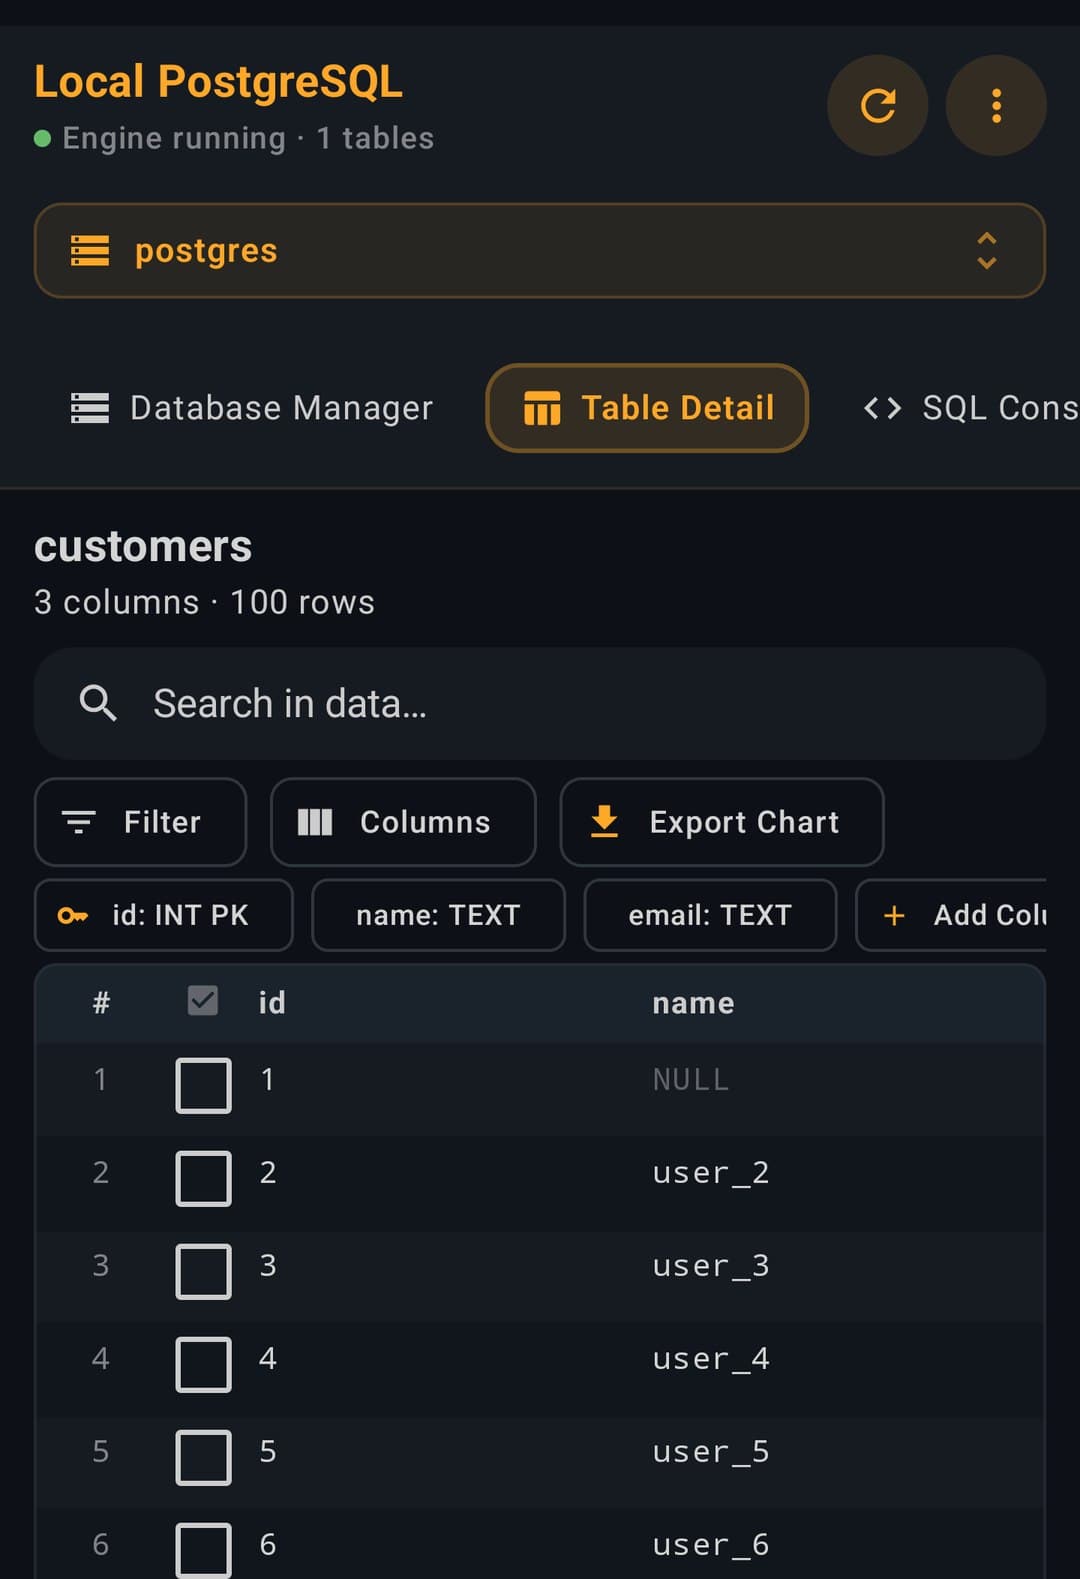Click the download icon on Export Chart

tap(604, 822)
